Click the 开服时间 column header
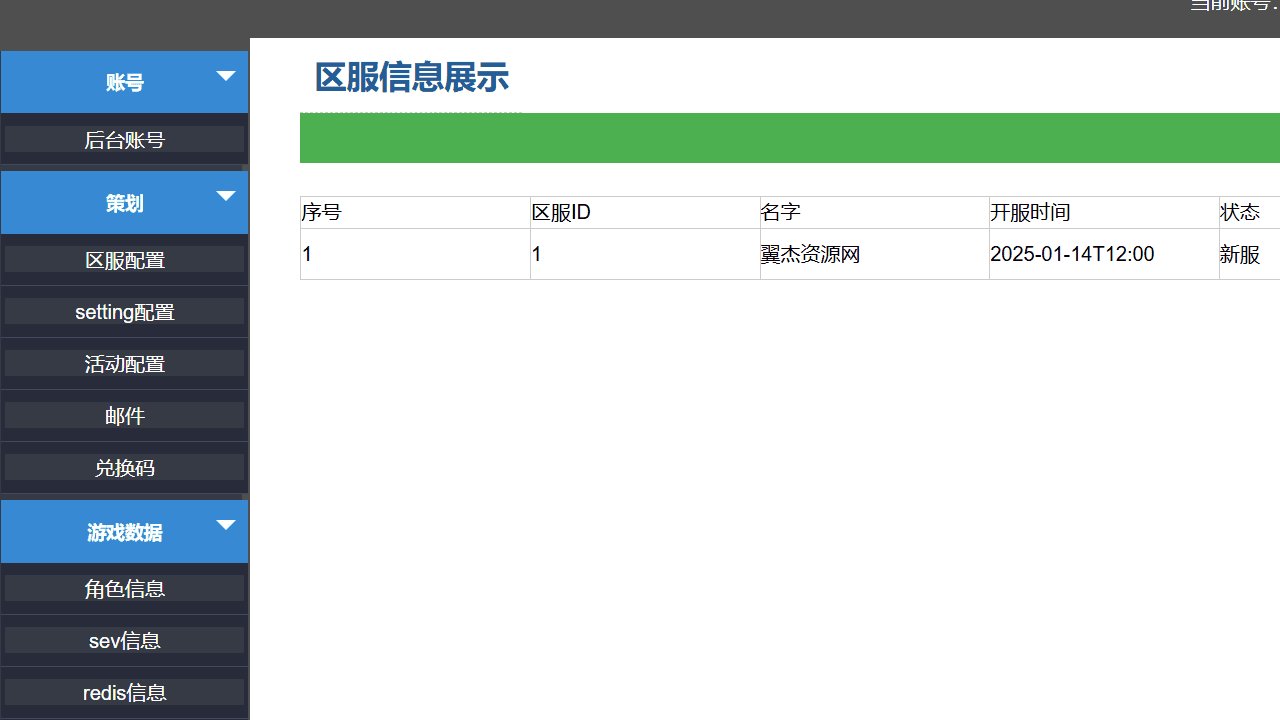Image resolution: width=1280 pixels, height=720 pixels. coord(1030,212)
